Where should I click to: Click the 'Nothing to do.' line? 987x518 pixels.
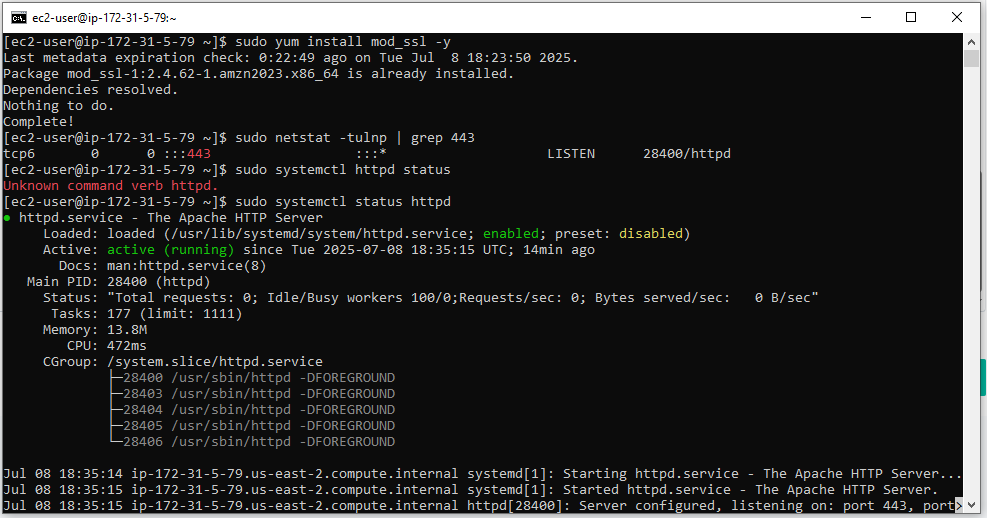click(x=59, y=106)
